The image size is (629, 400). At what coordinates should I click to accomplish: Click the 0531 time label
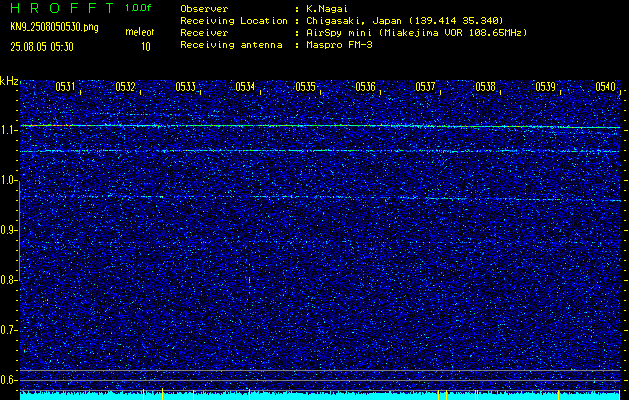coord(65,87)
